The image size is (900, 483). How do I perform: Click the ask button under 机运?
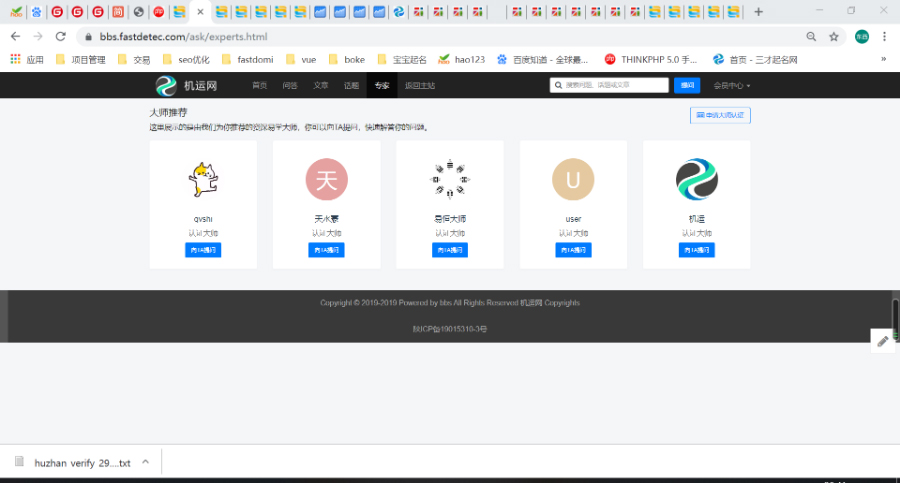[696, 250]
